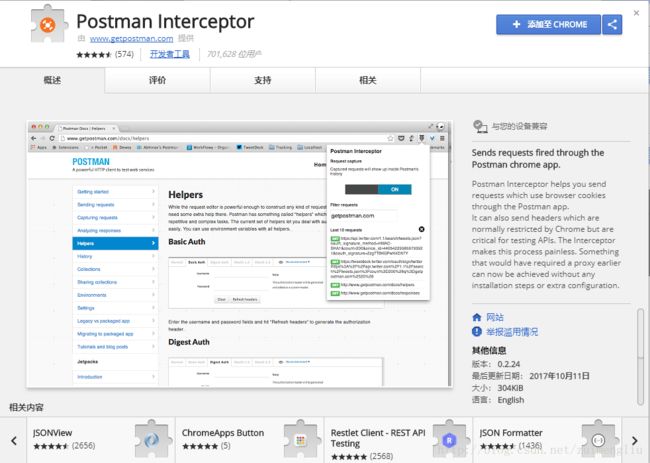Click the device compatibility icon
The width and height of the screenshot is (650, 463).
[x=480, y=126]
